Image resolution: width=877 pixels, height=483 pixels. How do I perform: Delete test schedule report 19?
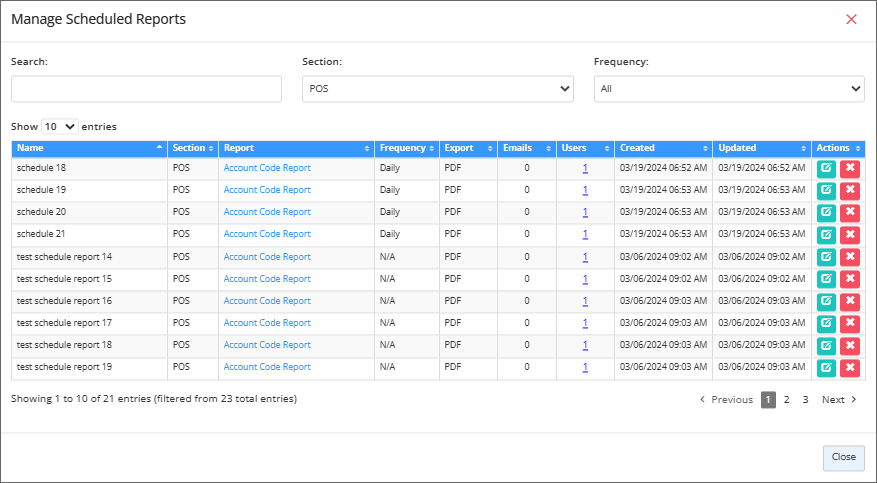[x=850, y=367]
